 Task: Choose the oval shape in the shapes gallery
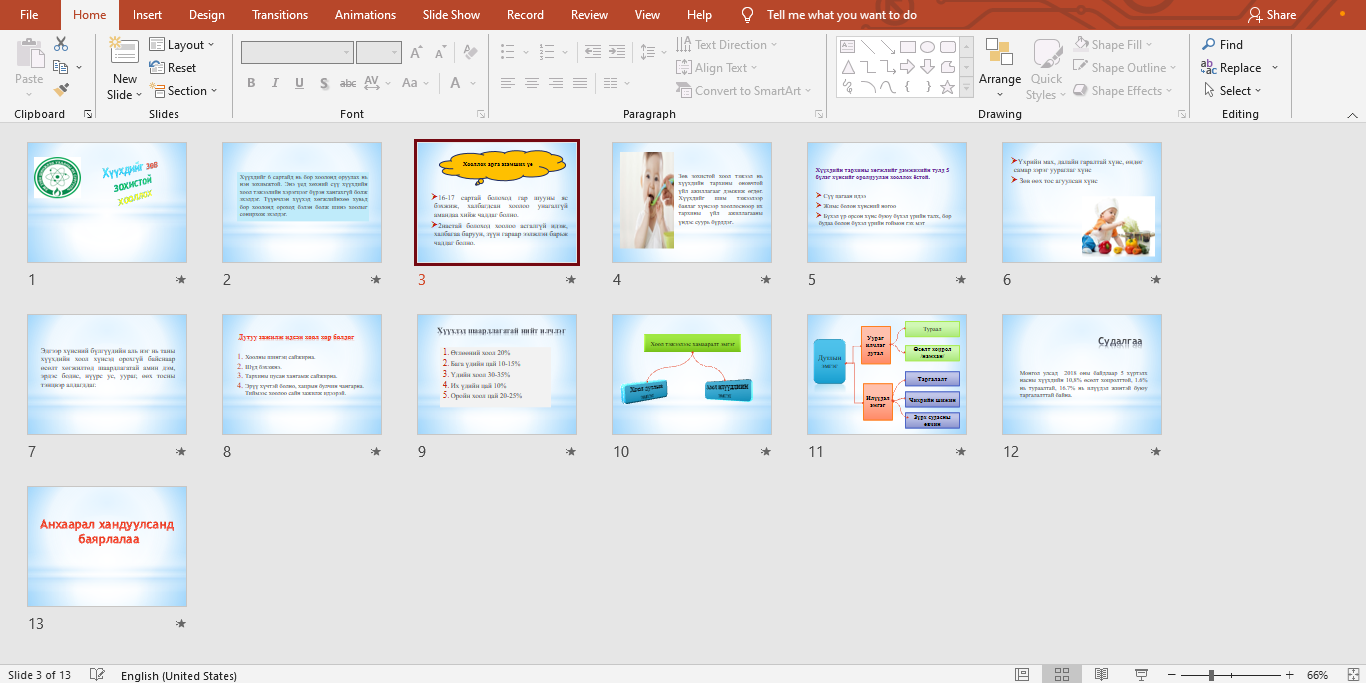click(927, 47)
